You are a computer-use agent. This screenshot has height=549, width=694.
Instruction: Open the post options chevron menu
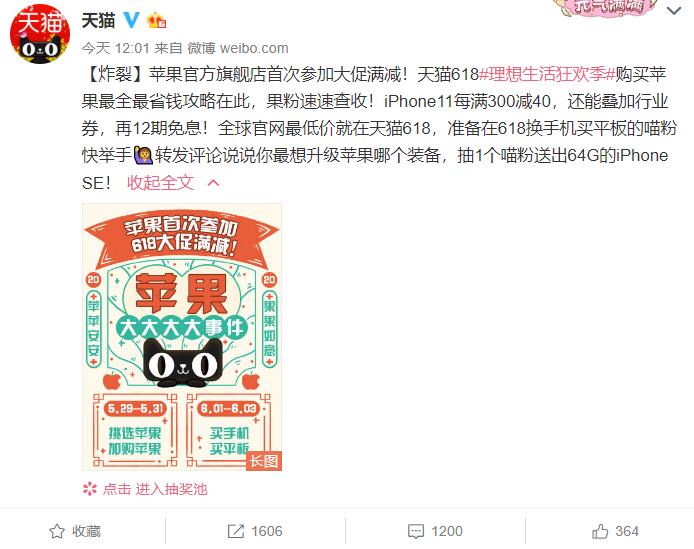[x=674, y=10]
